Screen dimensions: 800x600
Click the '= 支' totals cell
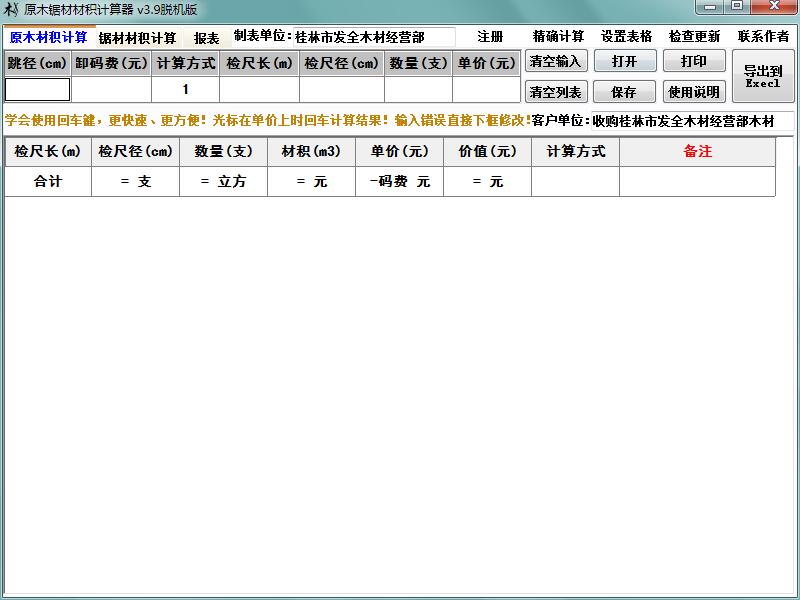pyautogui.click(x=135, y=182)
